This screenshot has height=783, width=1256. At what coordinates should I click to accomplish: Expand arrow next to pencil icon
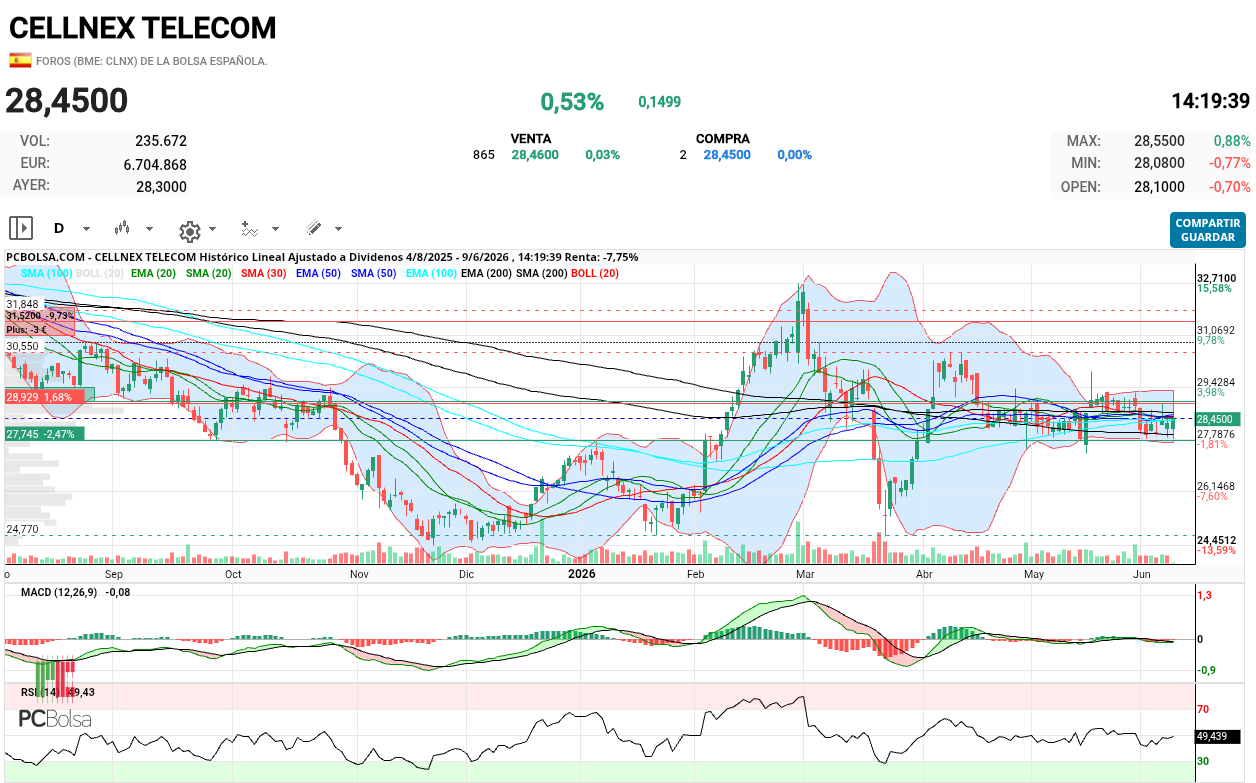(x=339, y=229)
